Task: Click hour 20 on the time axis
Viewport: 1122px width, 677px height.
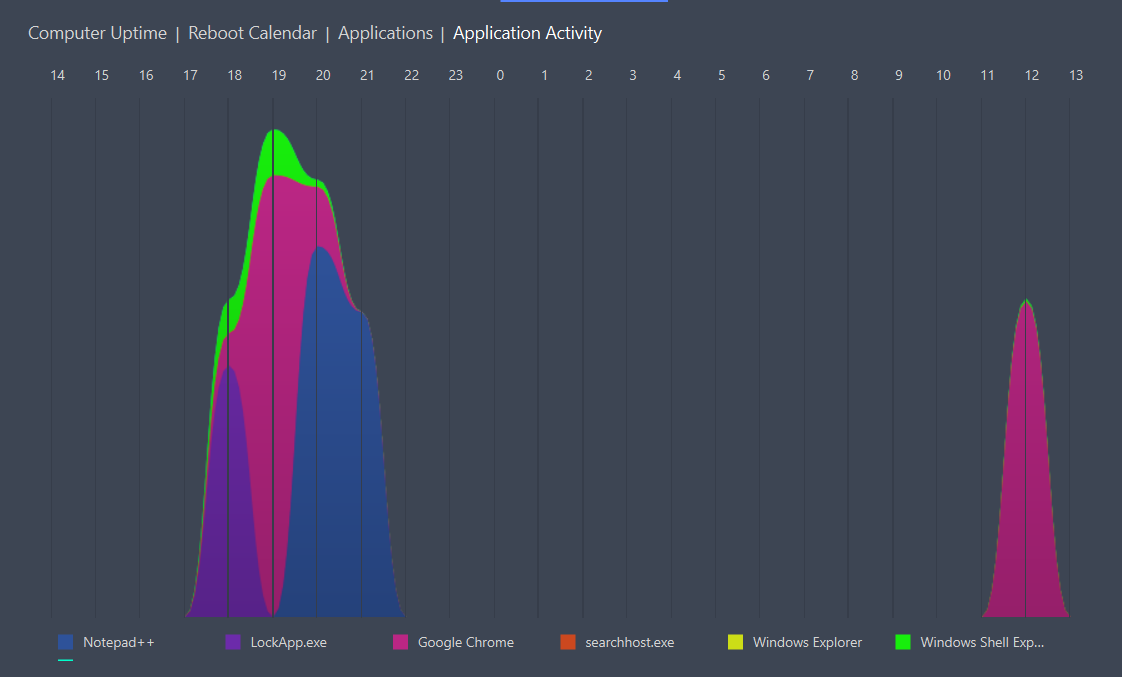Action: 323,75
